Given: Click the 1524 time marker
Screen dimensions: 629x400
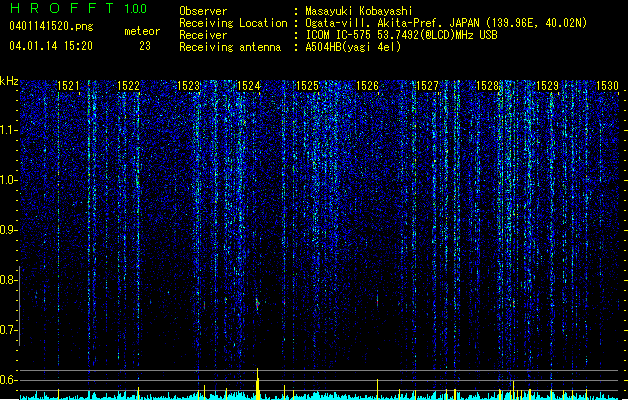Looking at the screenshot, I should (x=249, y=86).
